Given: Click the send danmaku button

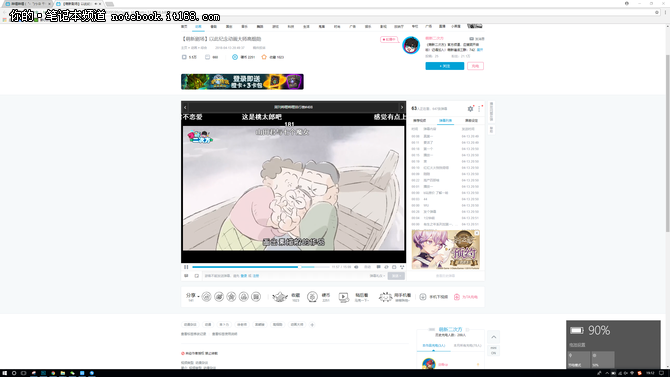Looking at the screenshot, I should tap(396, 276).
